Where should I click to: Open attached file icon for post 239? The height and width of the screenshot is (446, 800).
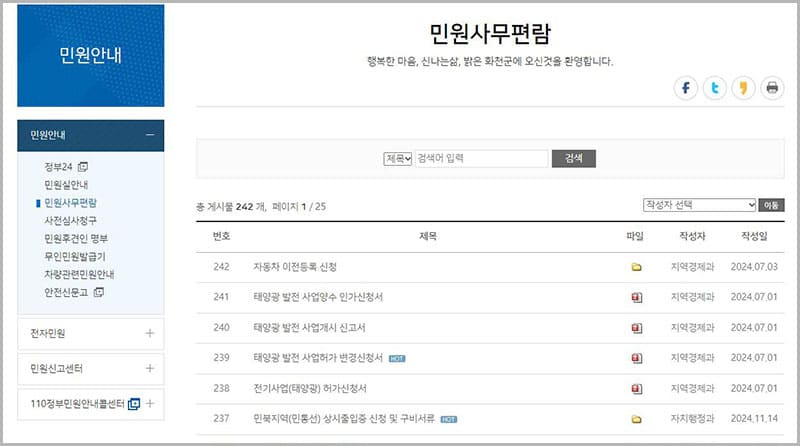(x=636, y=358)
